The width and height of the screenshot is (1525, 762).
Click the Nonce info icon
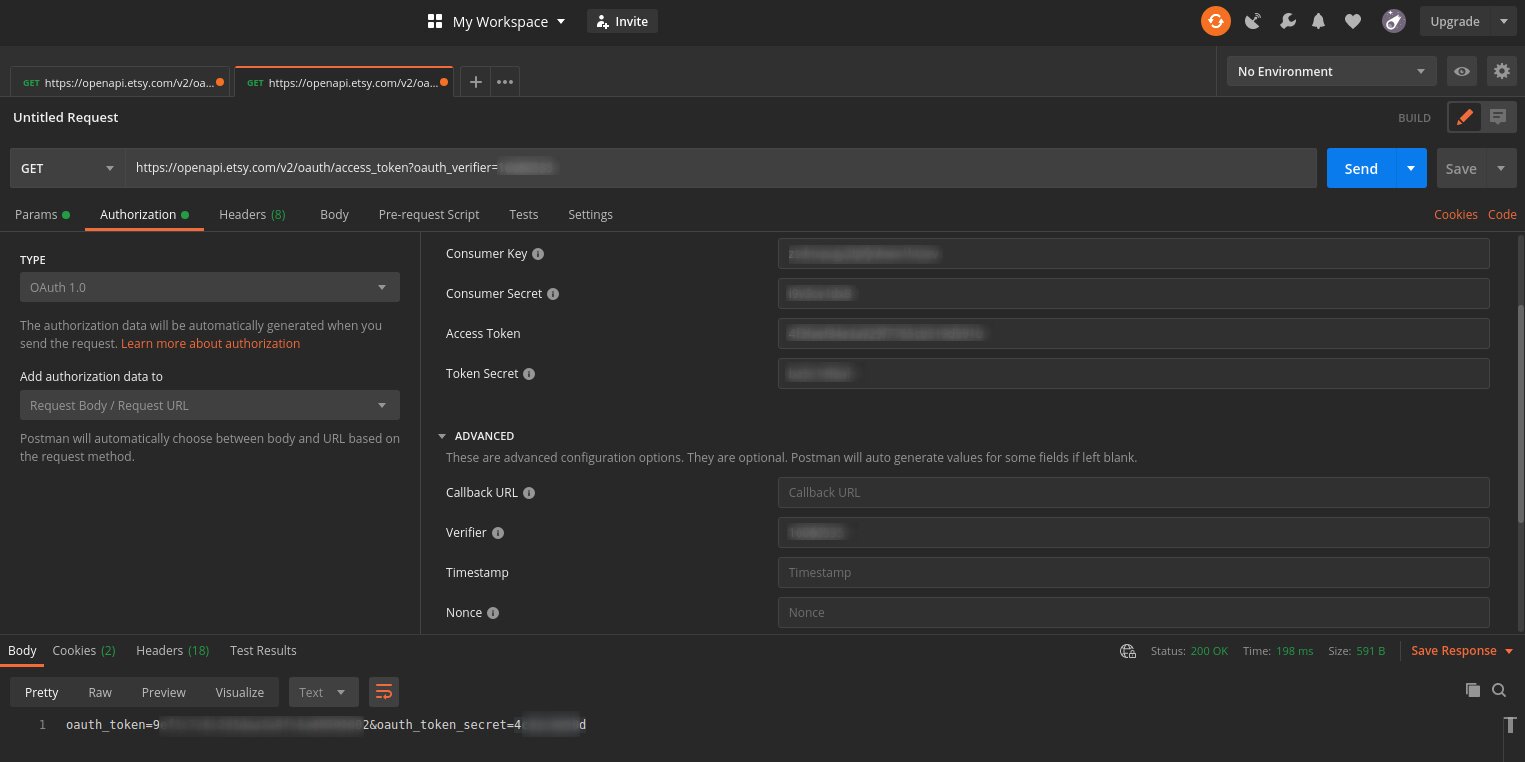click(x=493, y=613)
